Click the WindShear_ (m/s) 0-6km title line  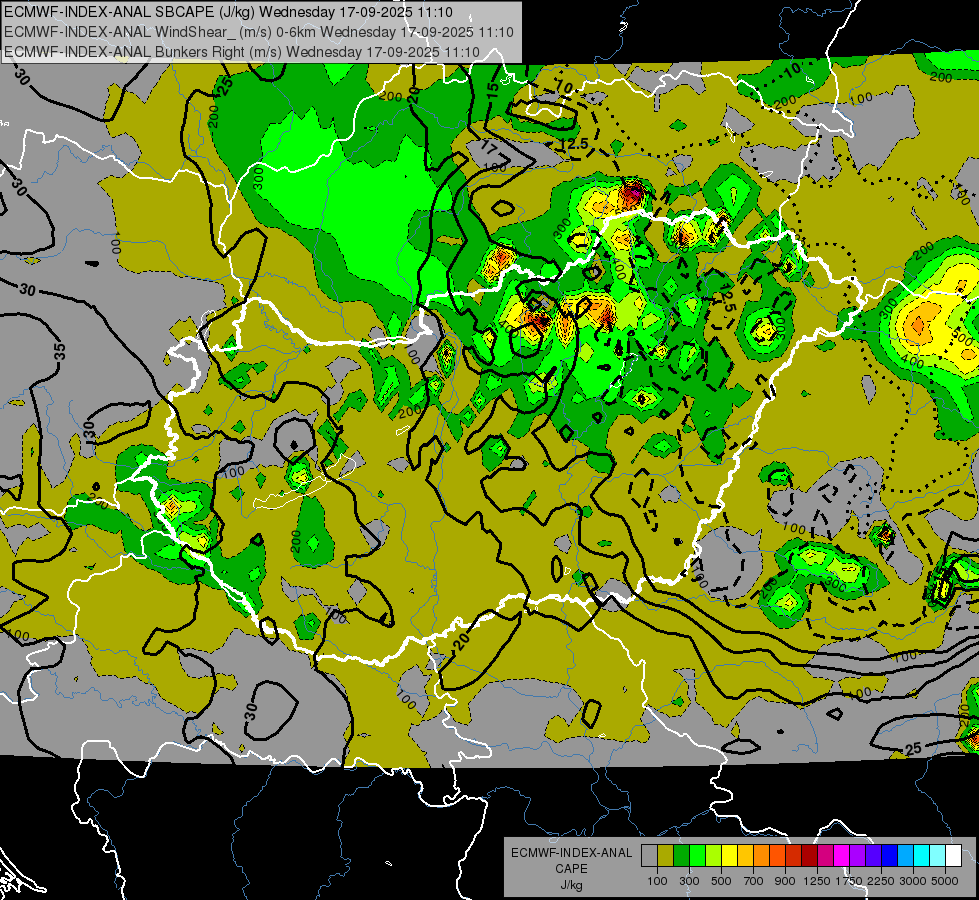[258, 32]
